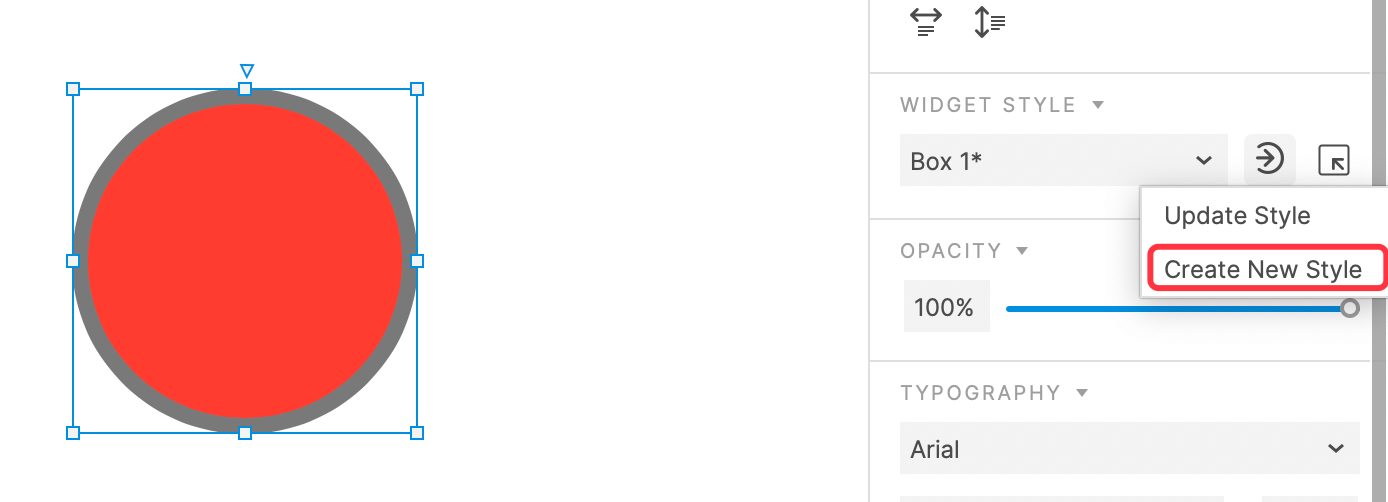
Task: Select Create New Style menu item
Action: tap(1263, 269)
